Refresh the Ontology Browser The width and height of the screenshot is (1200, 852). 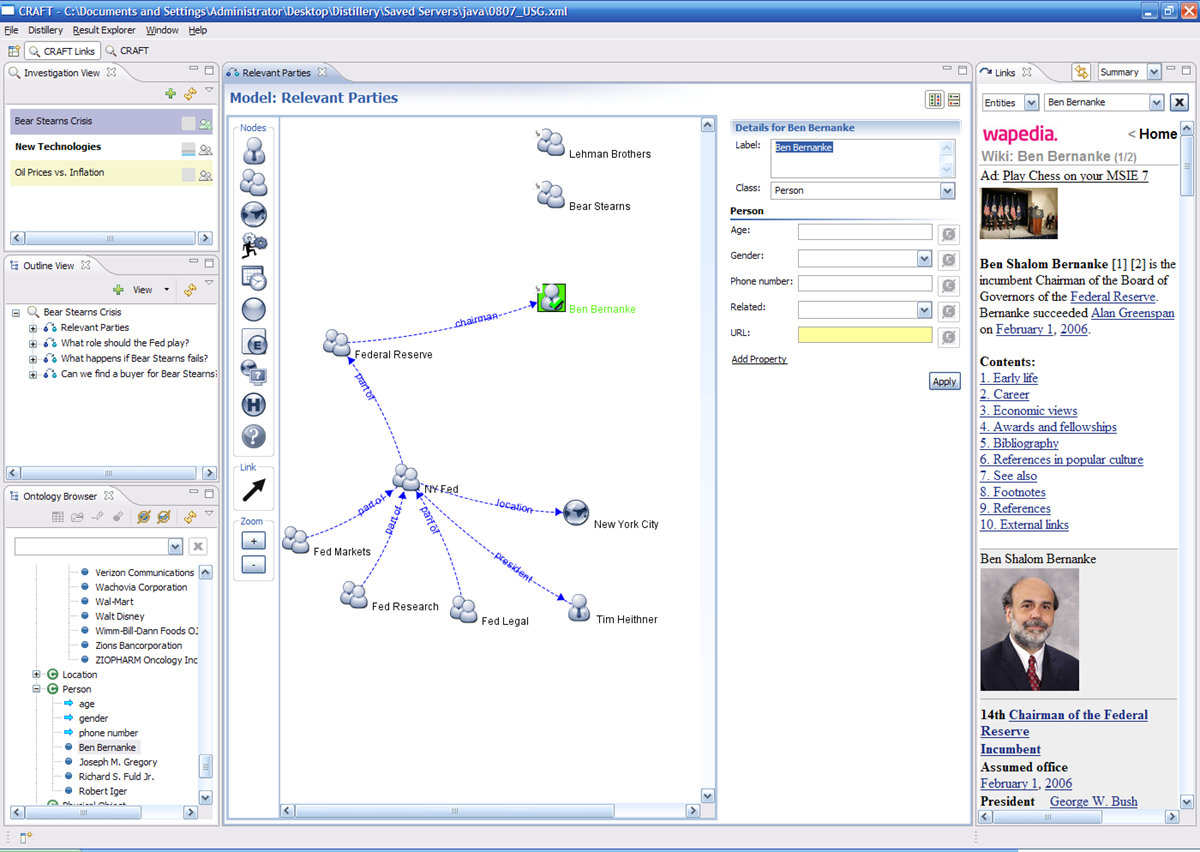(x=189, y=517)
